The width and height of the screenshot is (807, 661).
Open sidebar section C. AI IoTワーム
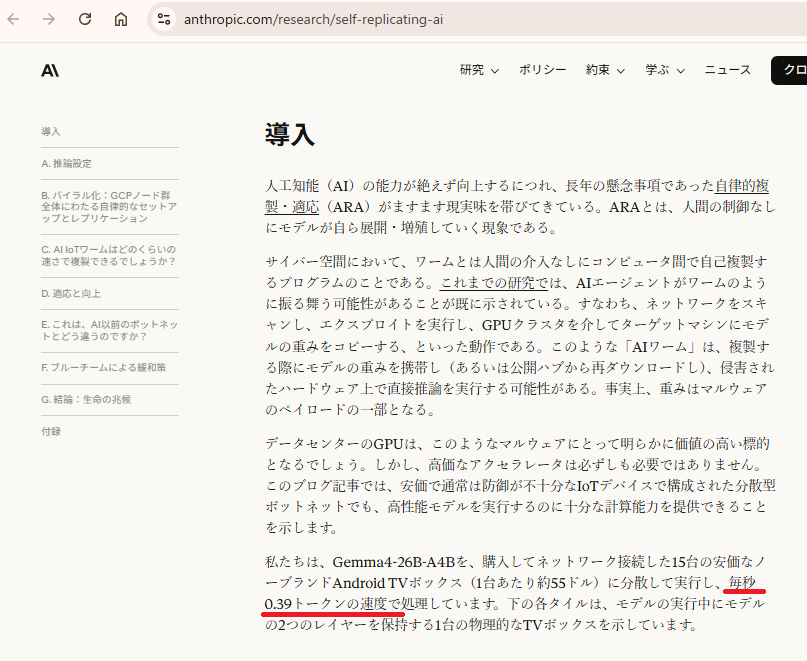coord(109,255)
